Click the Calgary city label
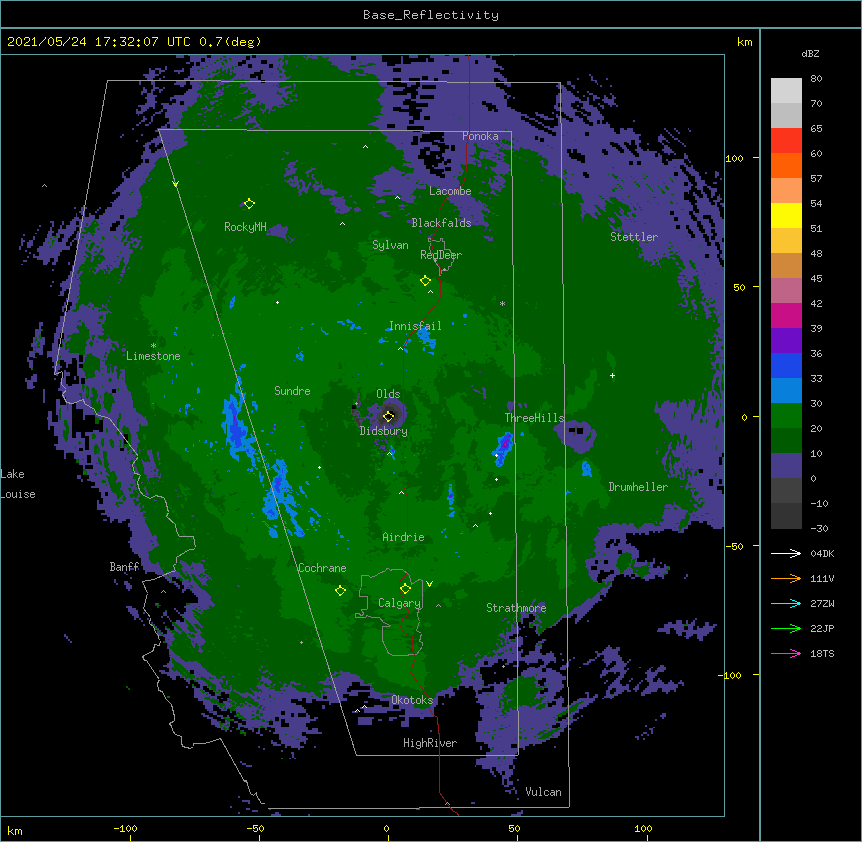The width and height of the screenshot is (862, 842). coord(399,603)
